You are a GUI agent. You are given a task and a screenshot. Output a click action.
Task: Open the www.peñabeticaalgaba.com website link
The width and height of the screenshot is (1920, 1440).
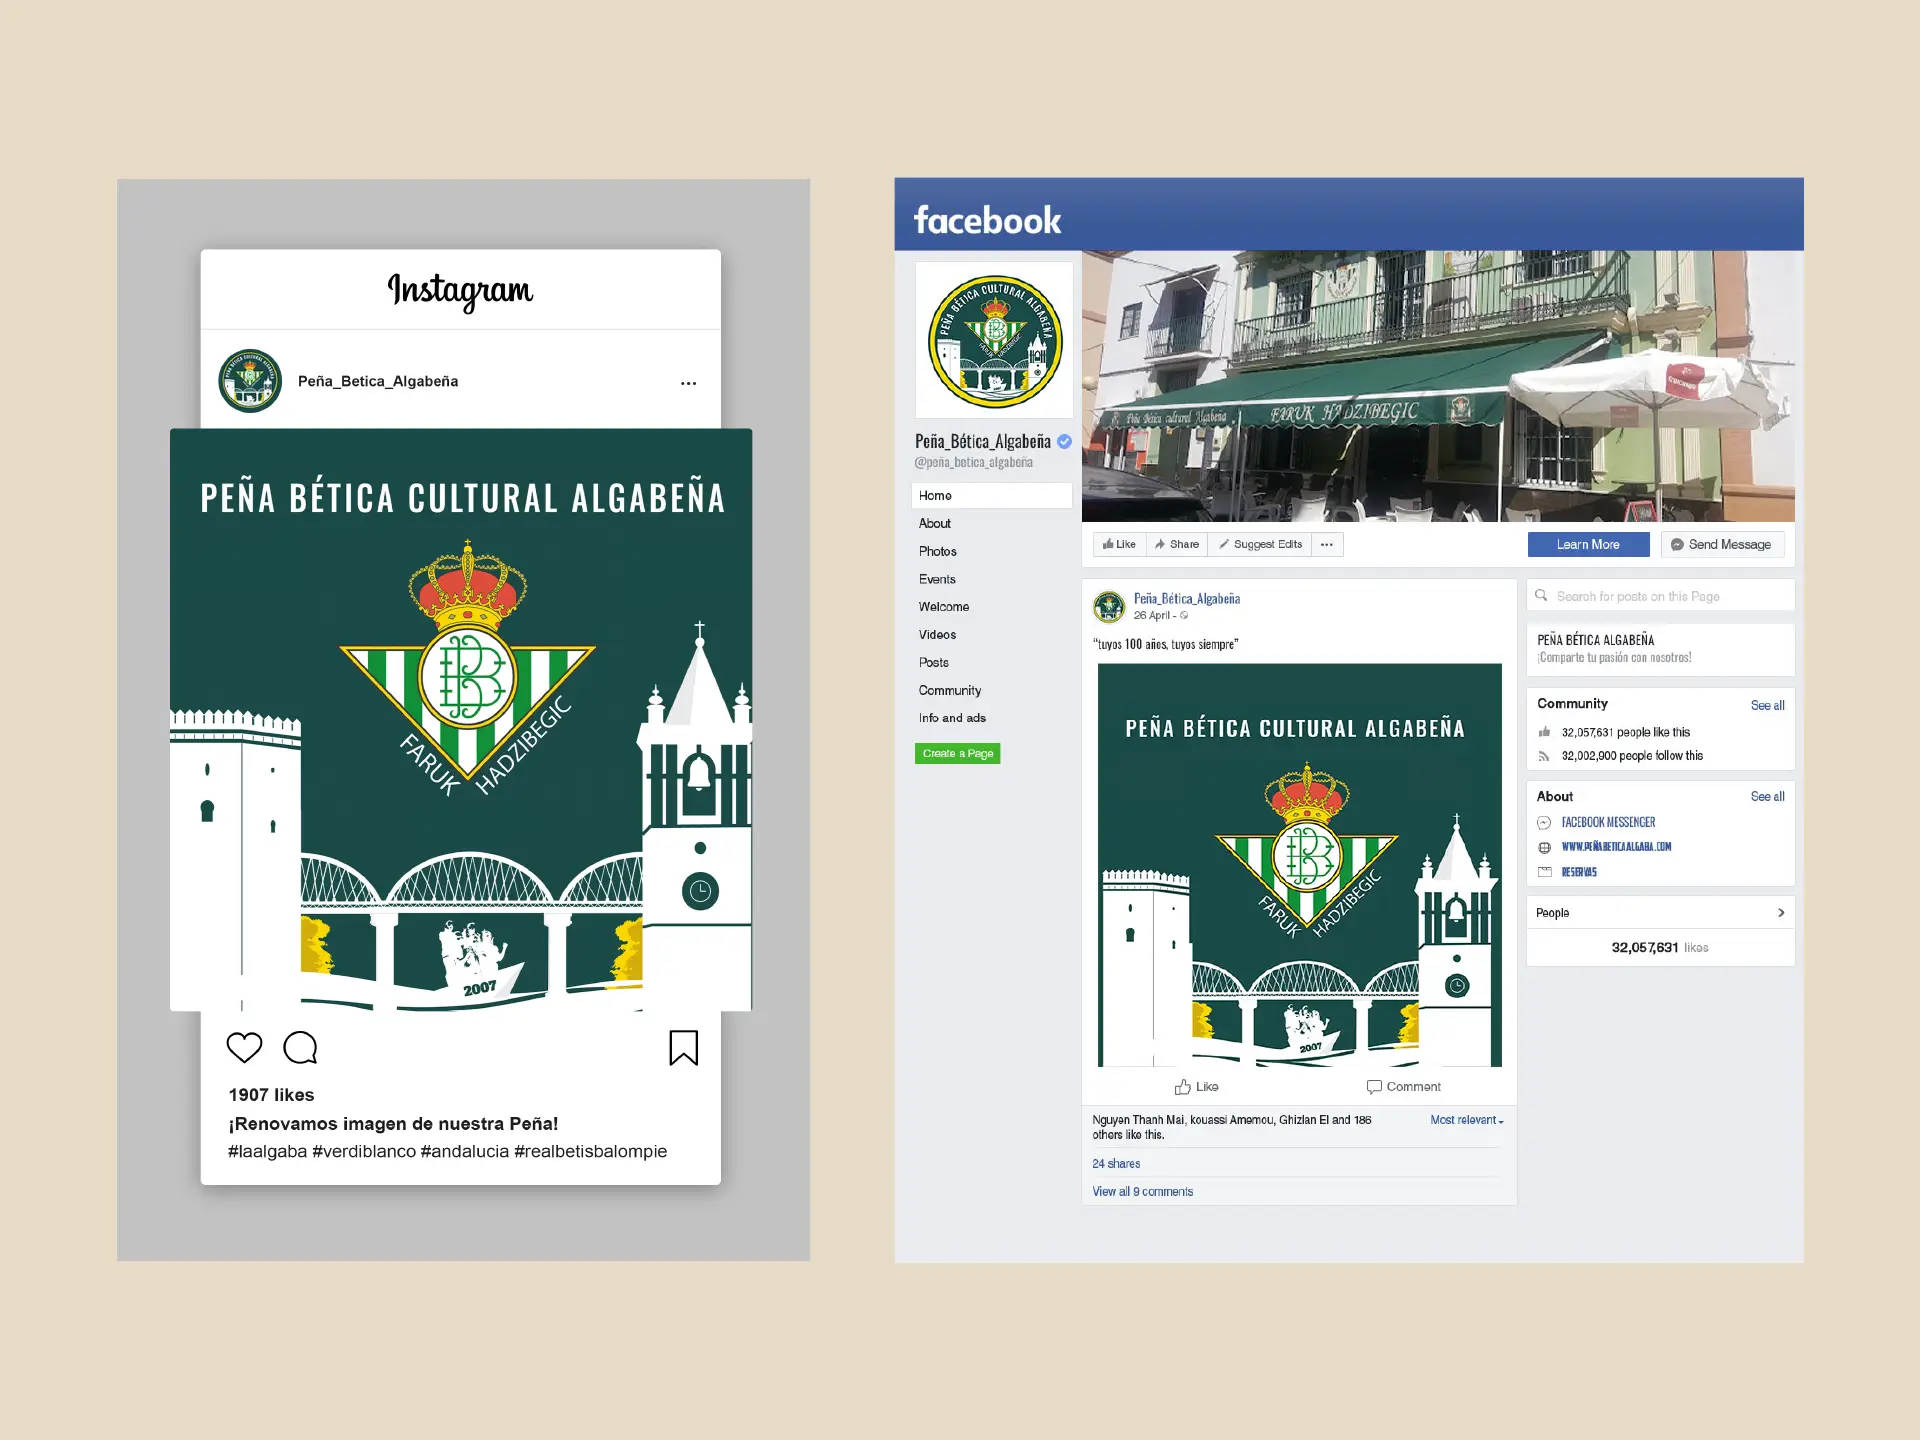point(1616,847)
